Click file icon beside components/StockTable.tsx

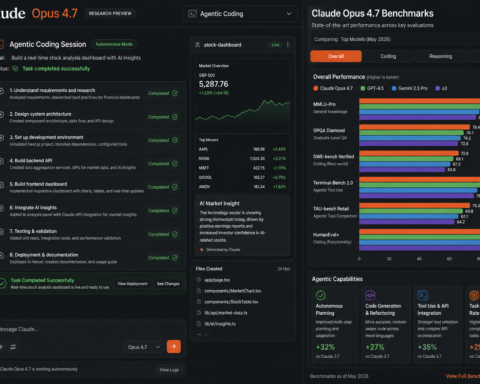pyautogui.click(x=199, y=302)
